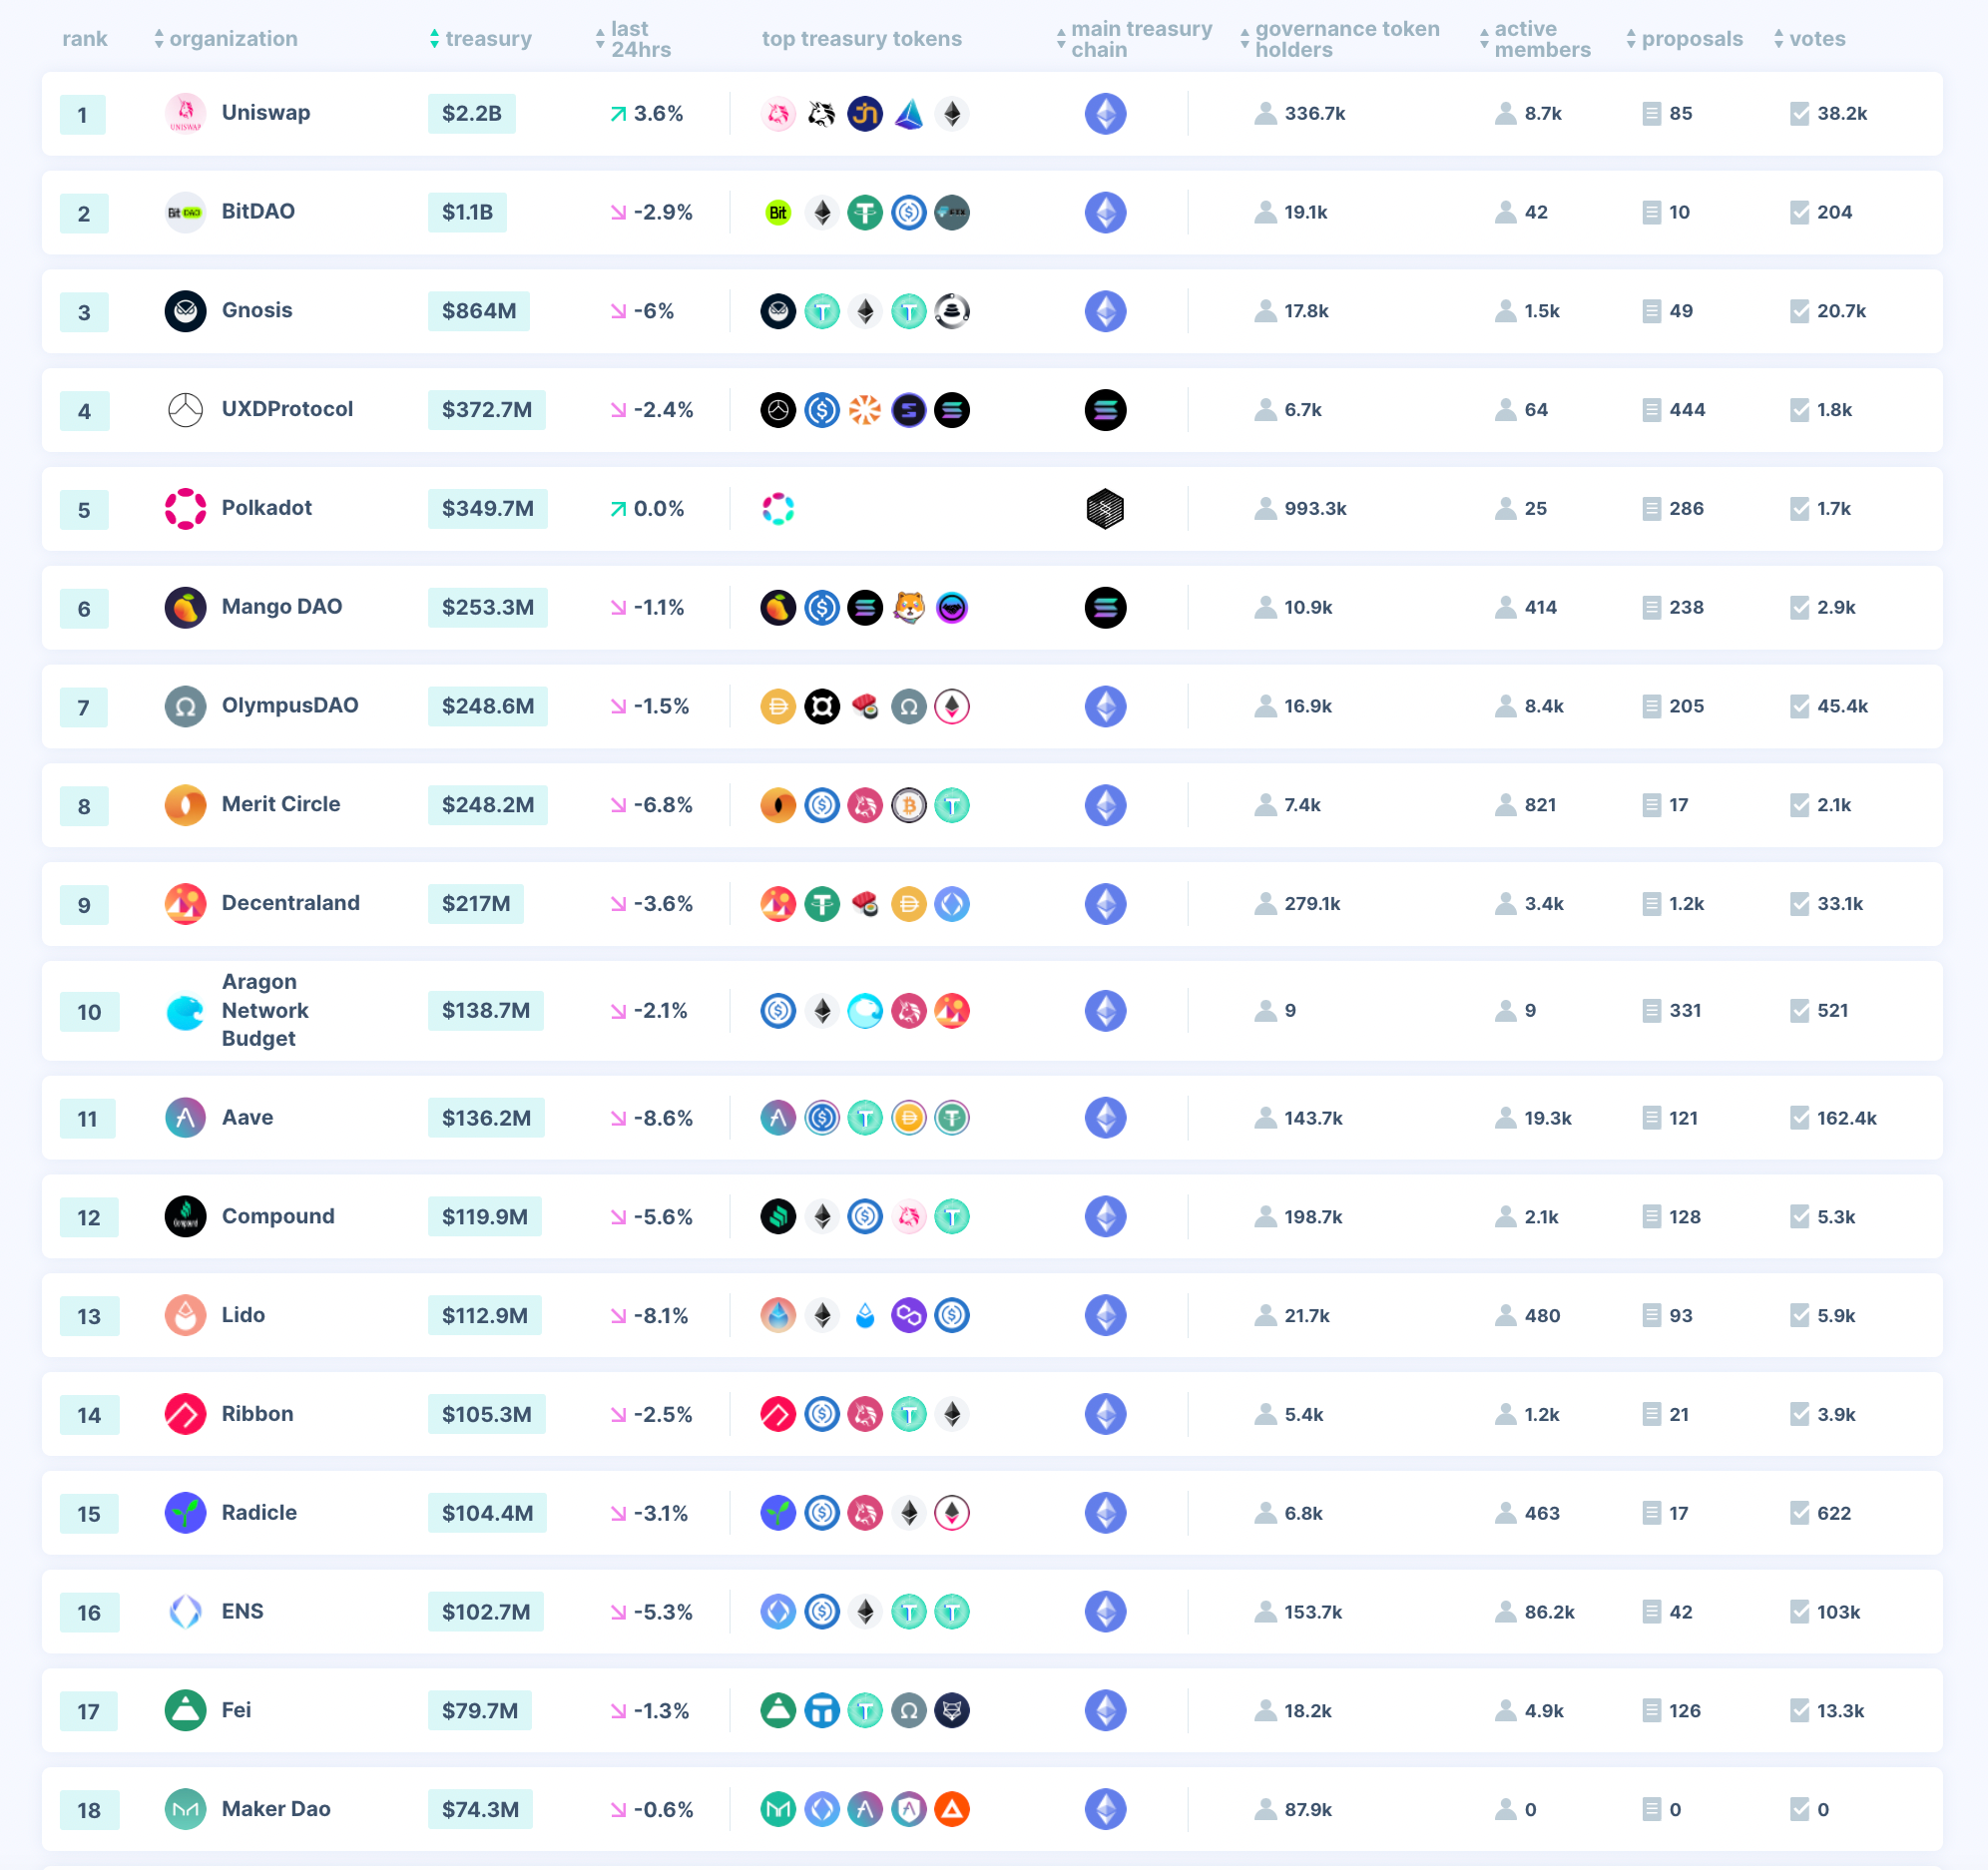This screenshot has height=1870, width=1988.
Task: Open the Maker Dao organization link
Action: 276,1809
